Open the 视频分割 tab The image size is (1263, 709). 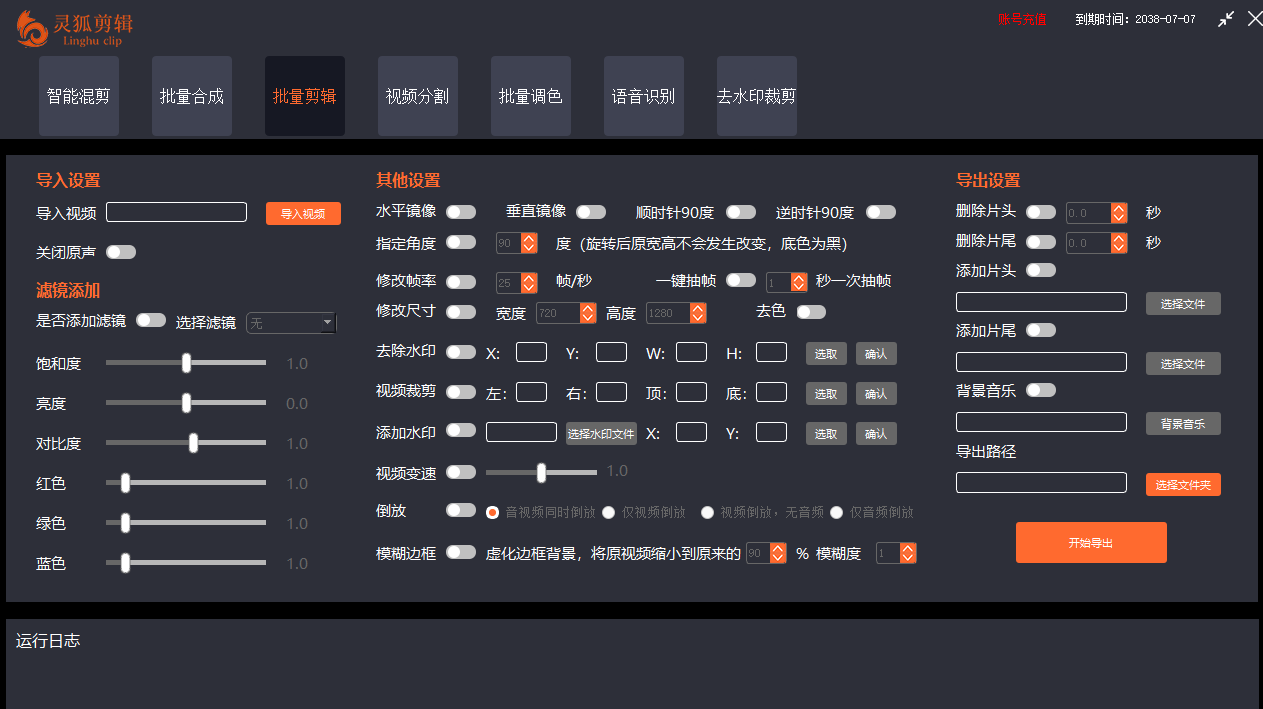click(x=417, y=95)
